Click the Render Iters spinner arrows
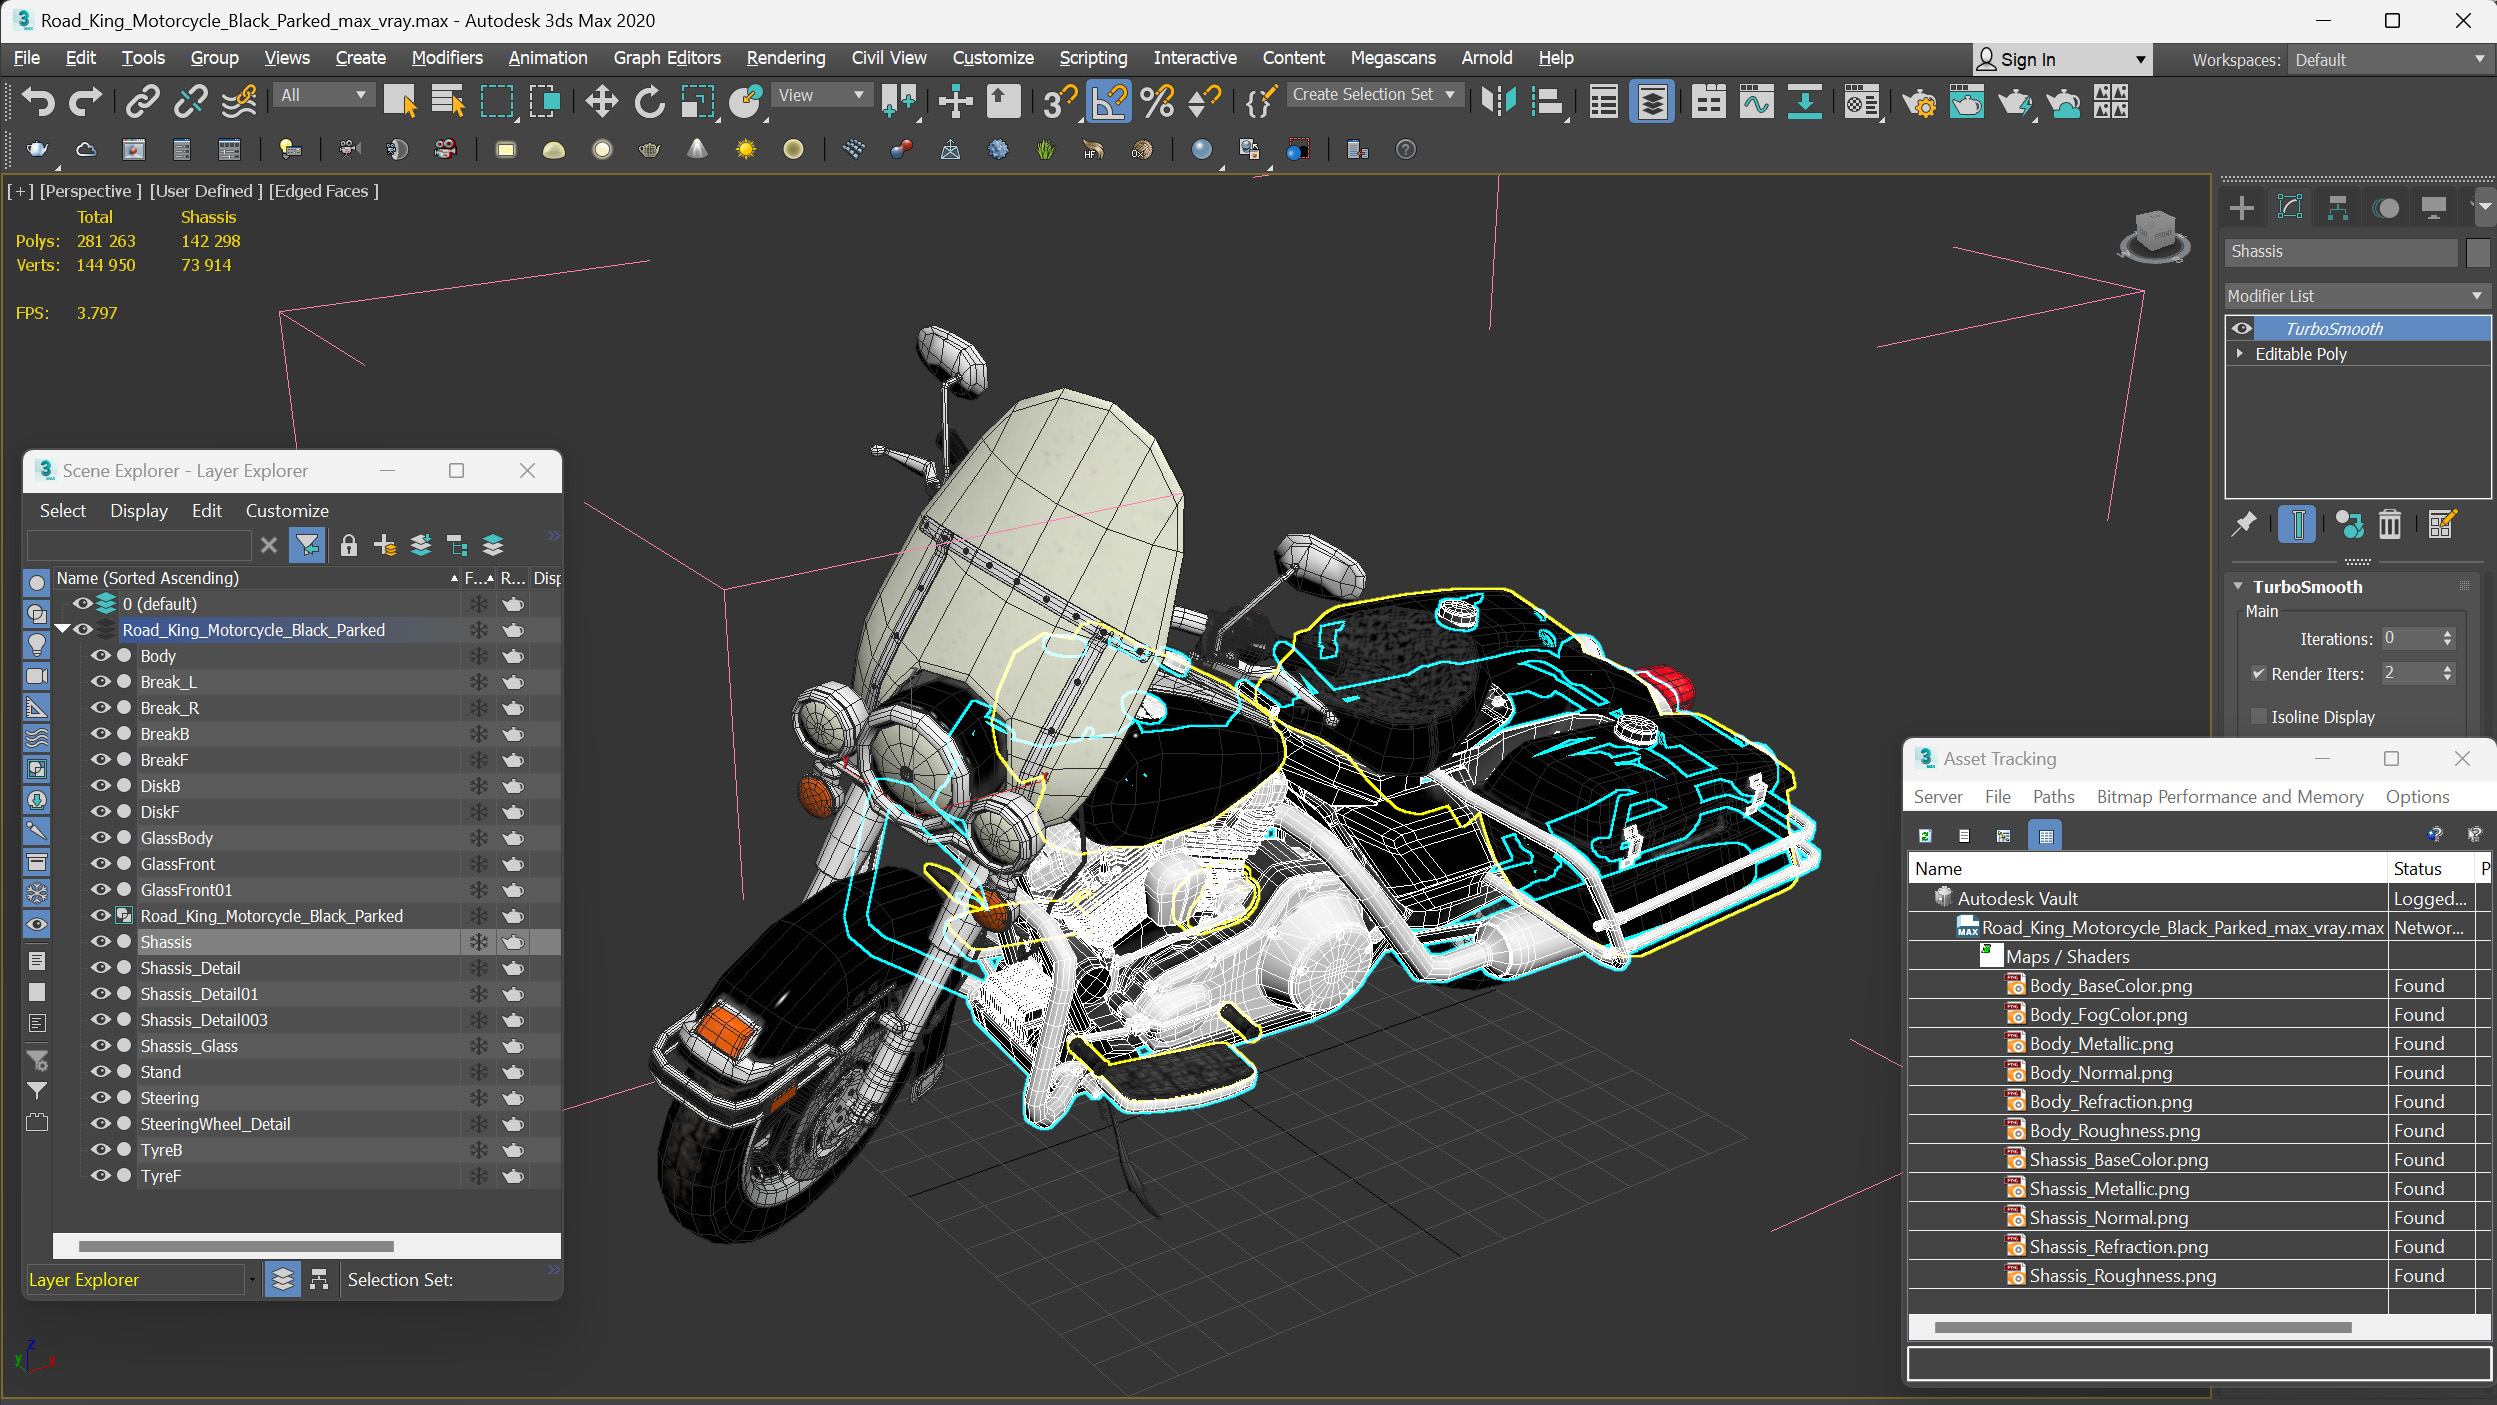This screenshot has height=1405, width=2497. 2447,673
